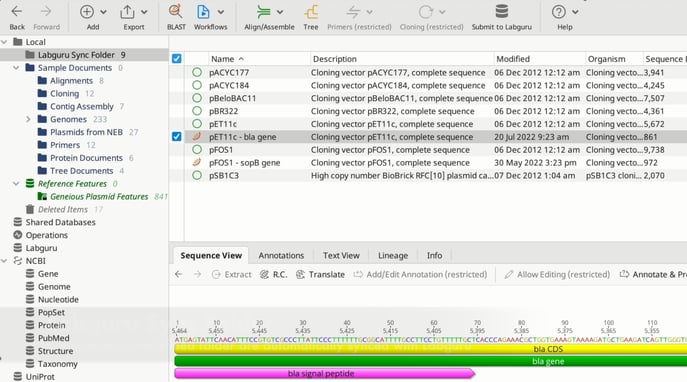
Task: Collapse the NCBI tree node
Action: 4,261
